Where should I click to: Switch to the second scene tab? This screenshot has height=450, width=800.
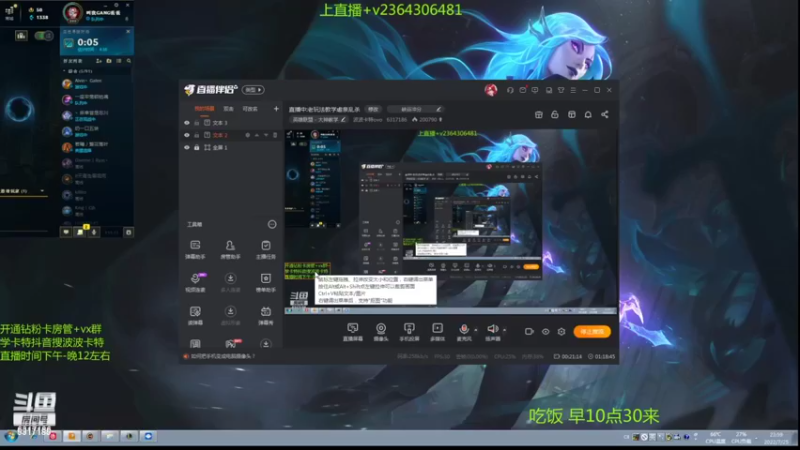tap(229, 109)
